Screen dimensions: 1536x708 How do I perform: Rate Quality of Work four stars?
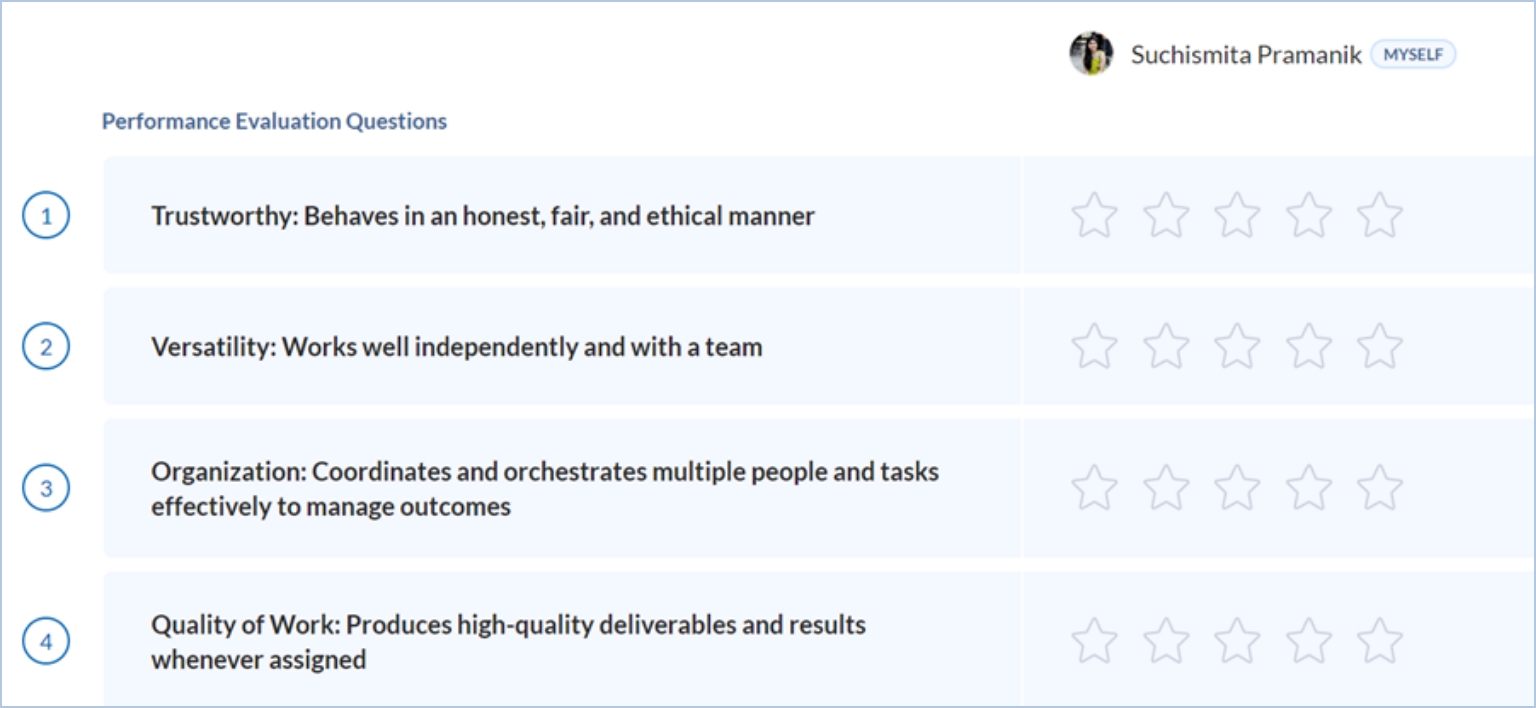coord(1309,641)
